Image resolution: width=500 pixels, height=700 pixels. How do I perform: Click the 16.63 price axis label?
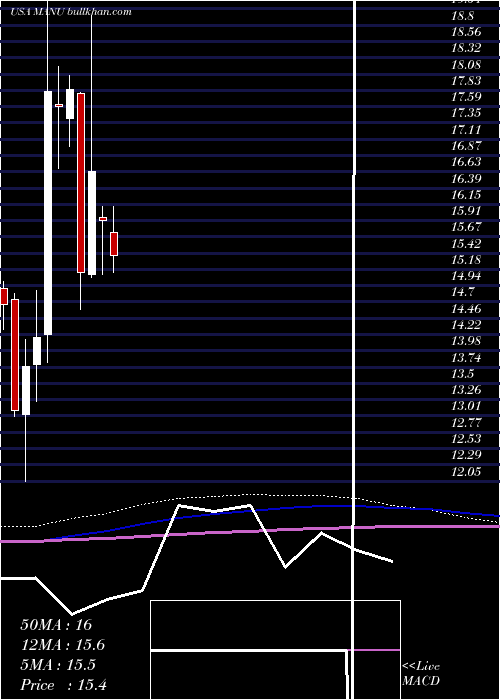point(466,162)
